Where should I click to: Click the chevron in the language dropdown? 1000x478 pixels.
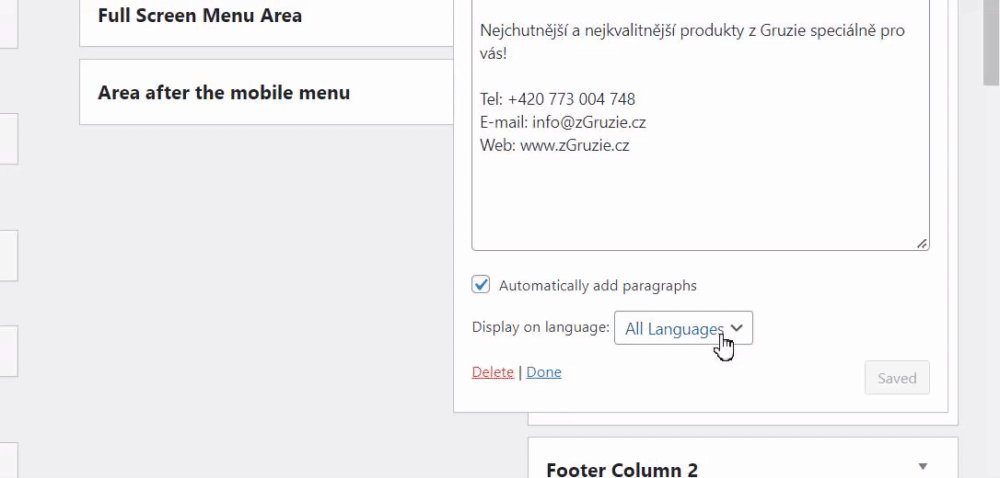pyautogui.click(x=737, y=328)
